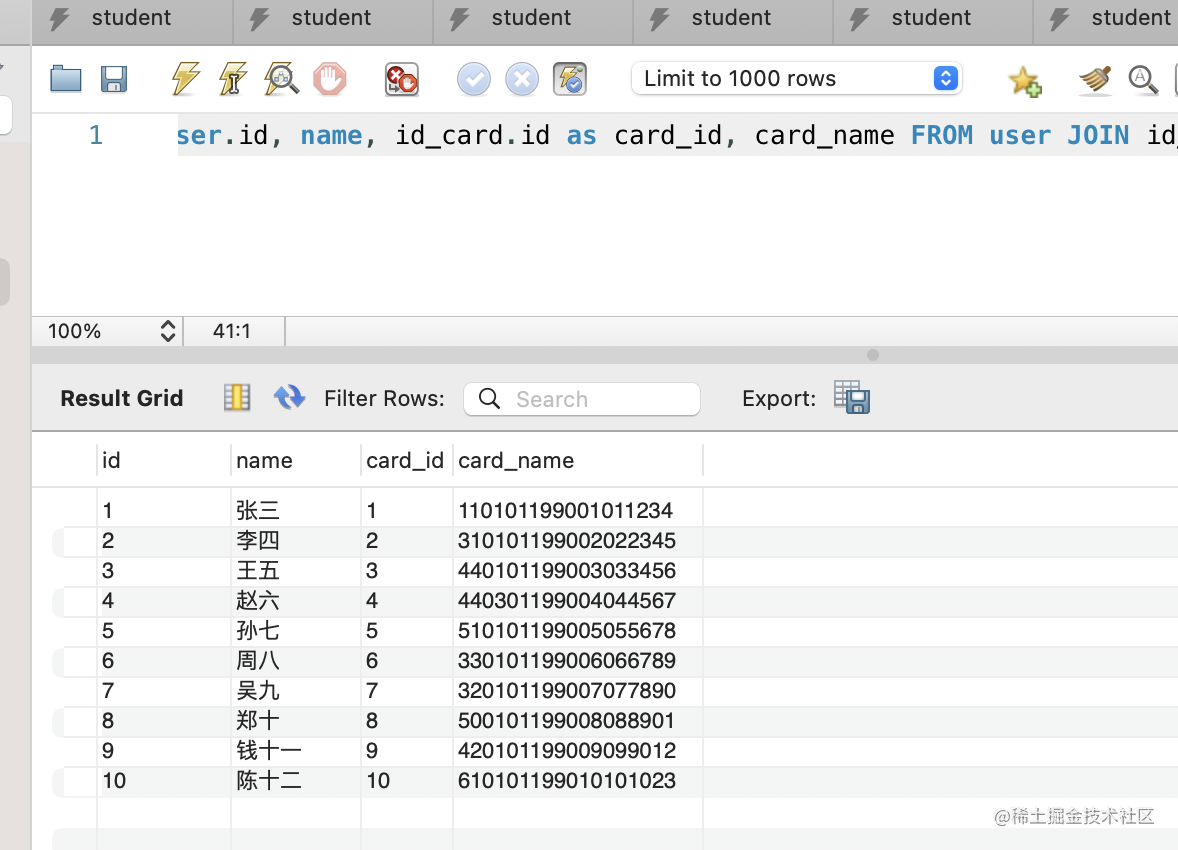Switch to the third student tab
1178x850 pixels.
tap(532, 17)
